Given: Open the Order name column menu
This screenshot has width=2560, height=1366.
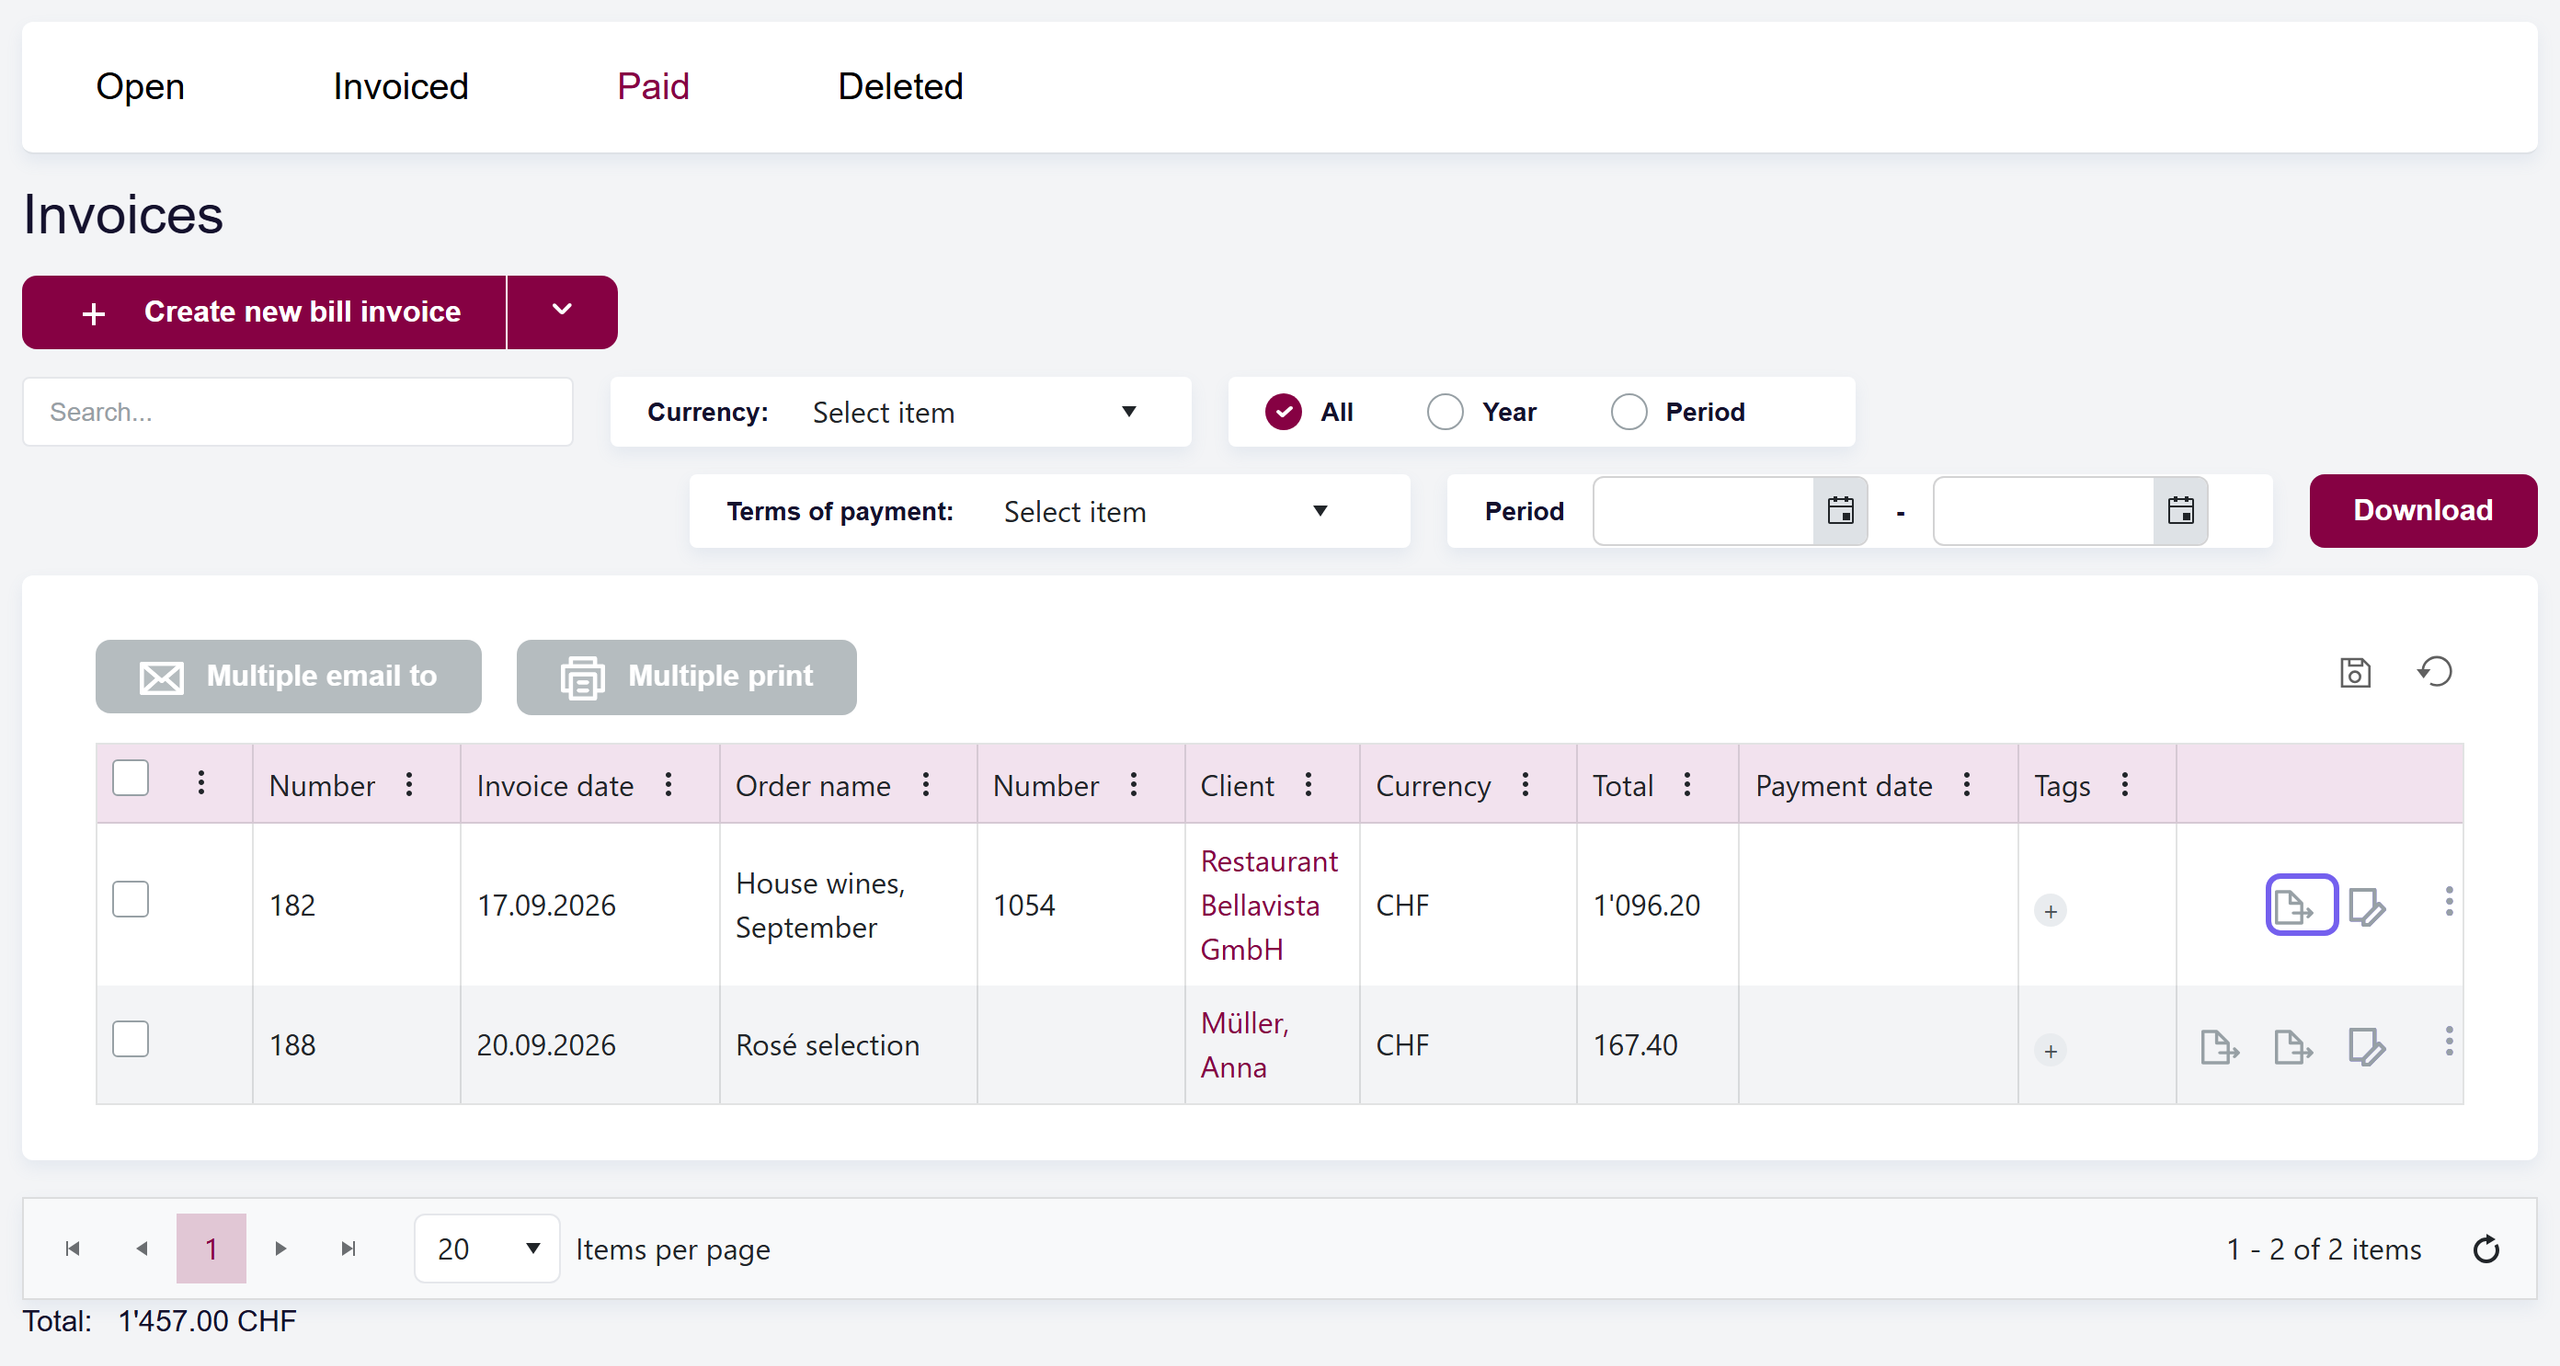Looking at the screenshot, I should [x=926, y=785].
